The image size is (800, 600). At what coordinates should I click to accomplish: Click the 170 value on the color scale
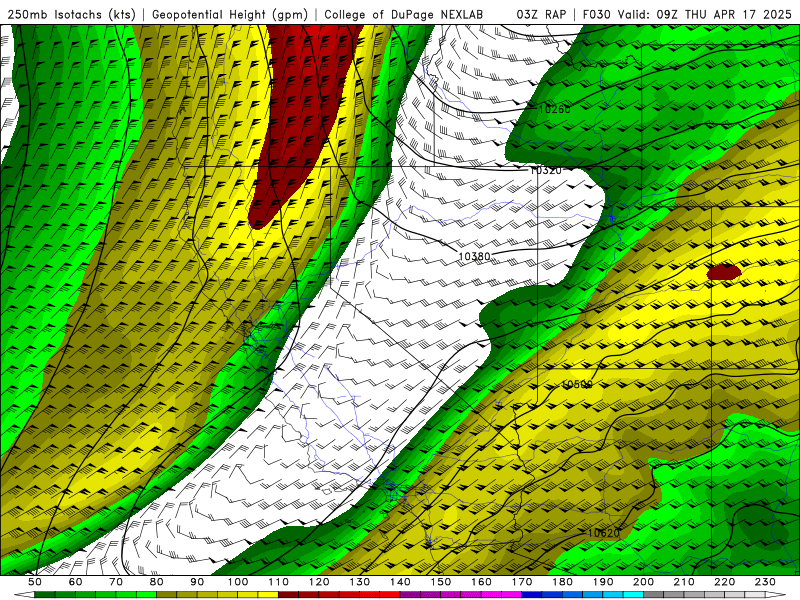(x=522, y=582)
